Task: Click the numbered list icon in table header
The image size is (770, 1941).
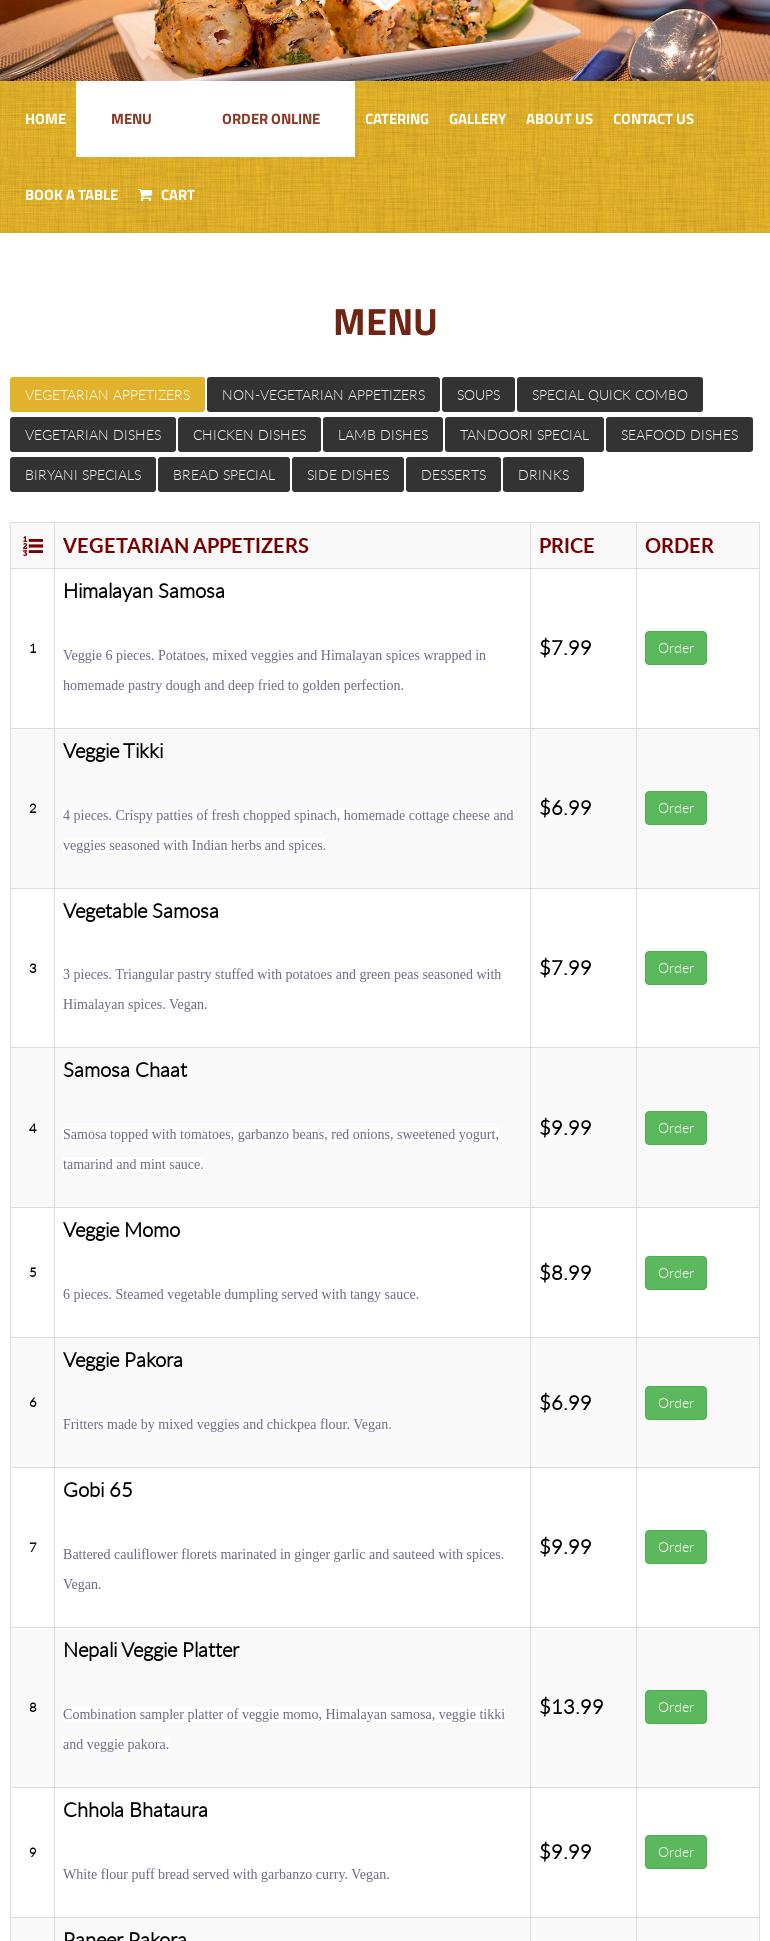Action: pos(33,546)
